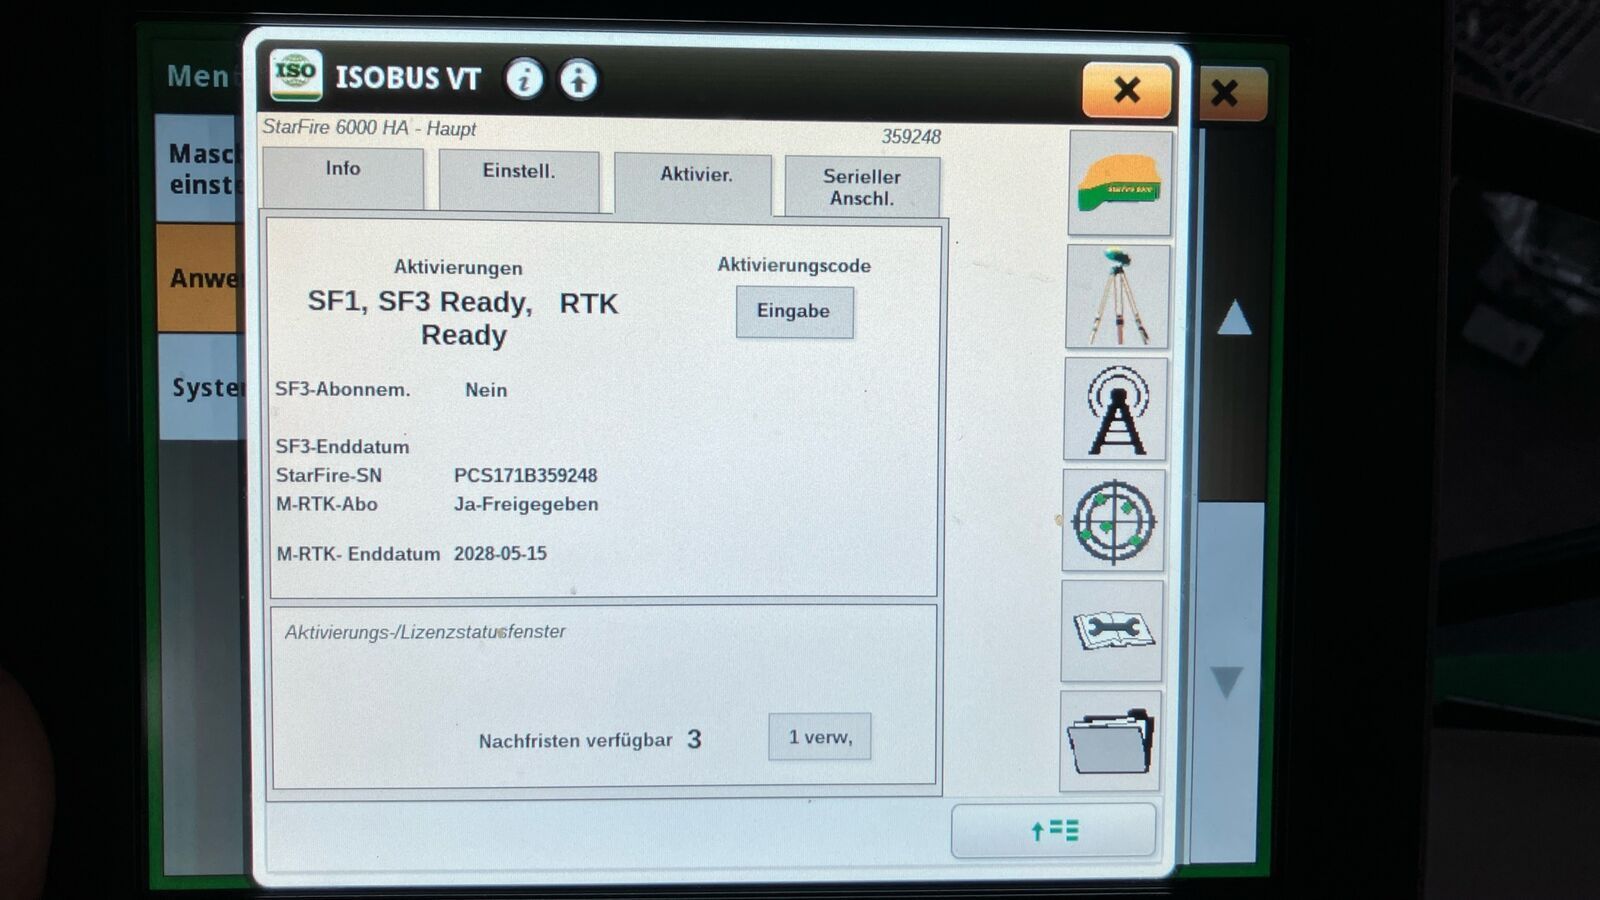Open the wrench and manual diagnostics icon
Image resolution: width=1600 pixels, height=900 pixels.
pos(1112,631)
